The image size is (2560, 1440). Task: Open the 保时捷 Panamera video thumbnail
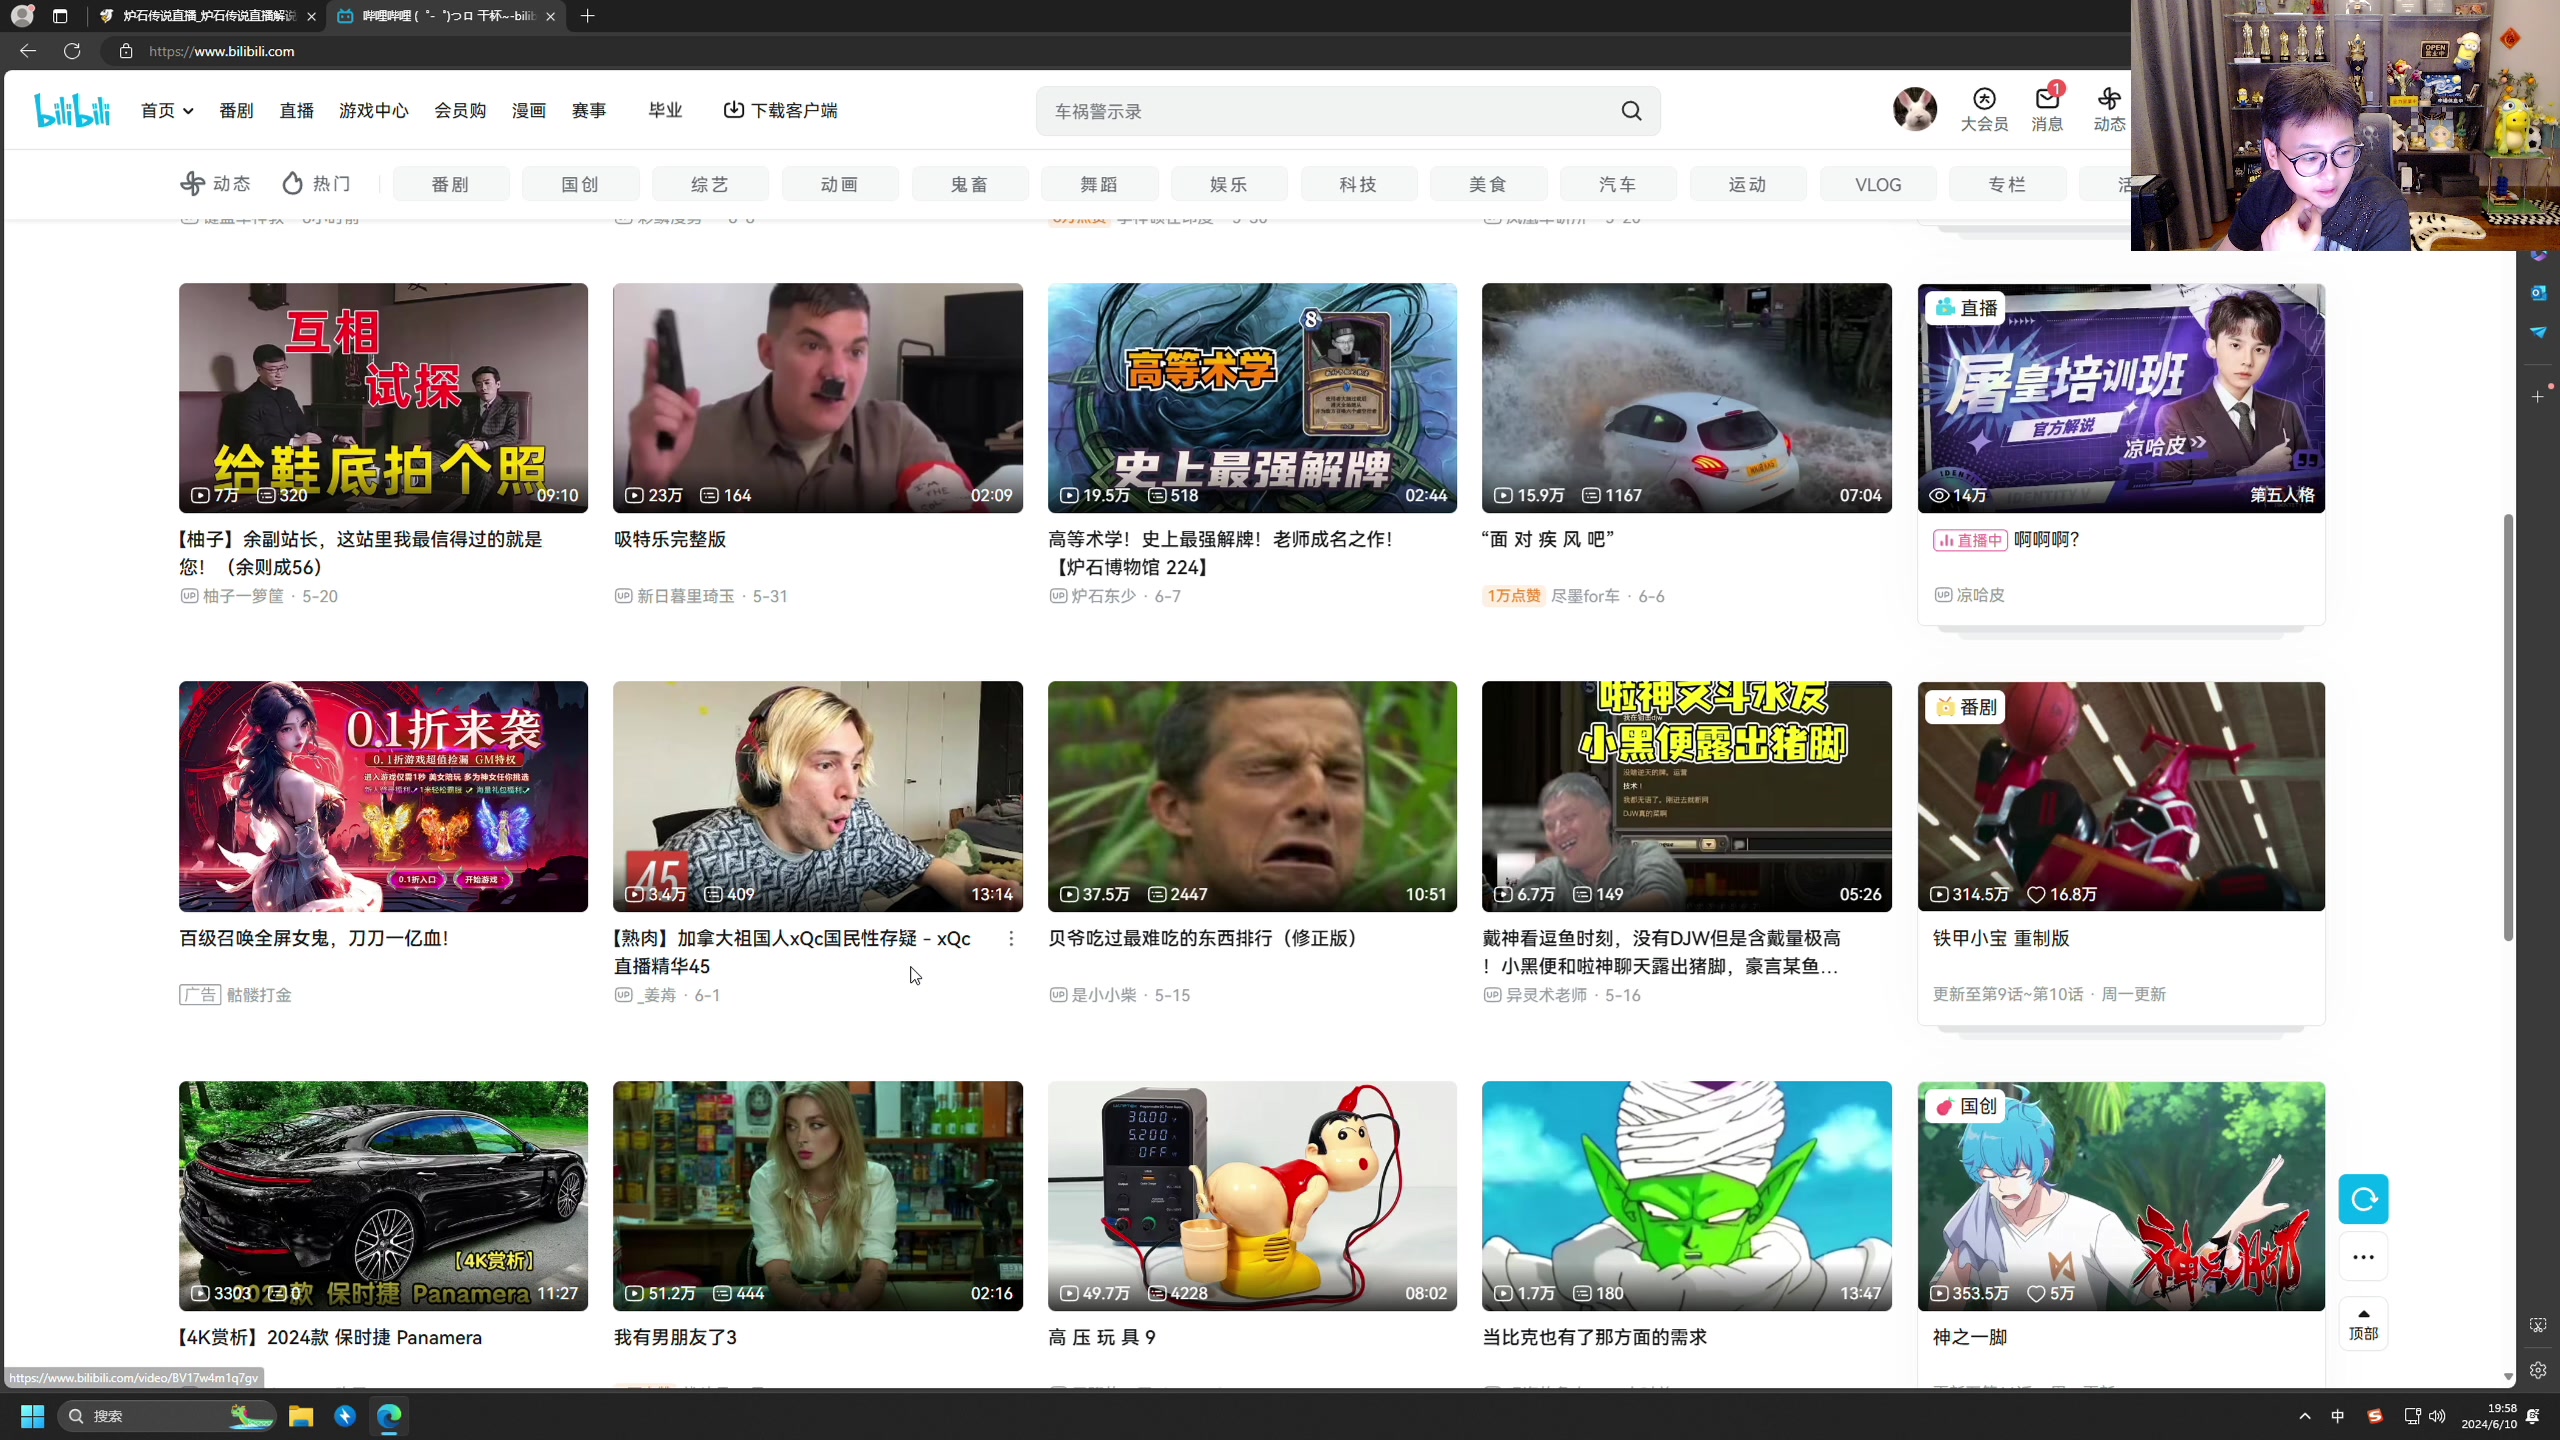[384, 1195]
